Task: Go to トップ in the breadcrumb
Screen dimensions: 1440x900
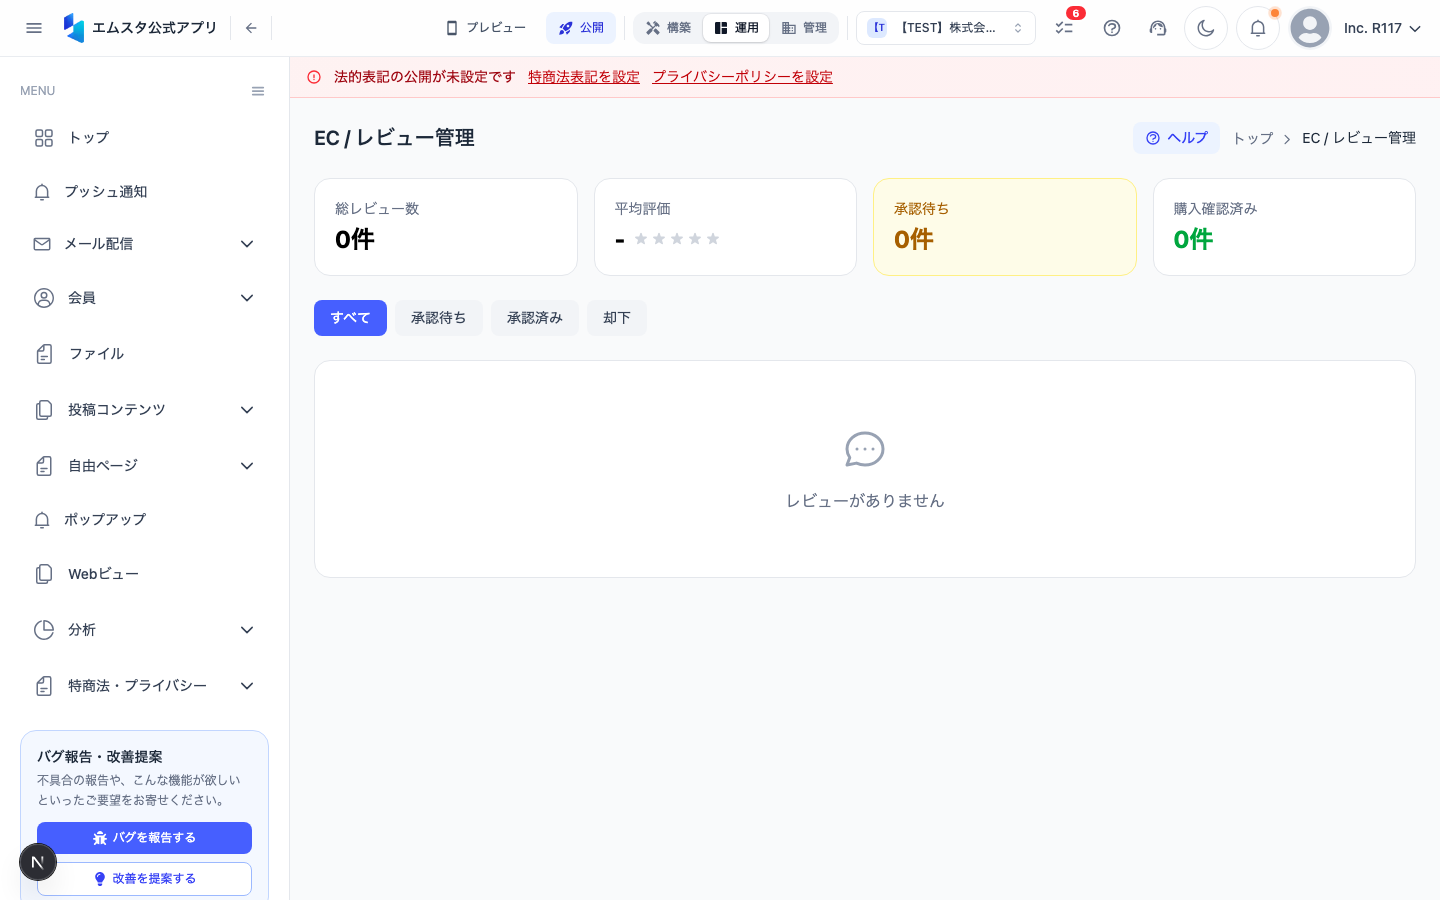Action: 1252,138
